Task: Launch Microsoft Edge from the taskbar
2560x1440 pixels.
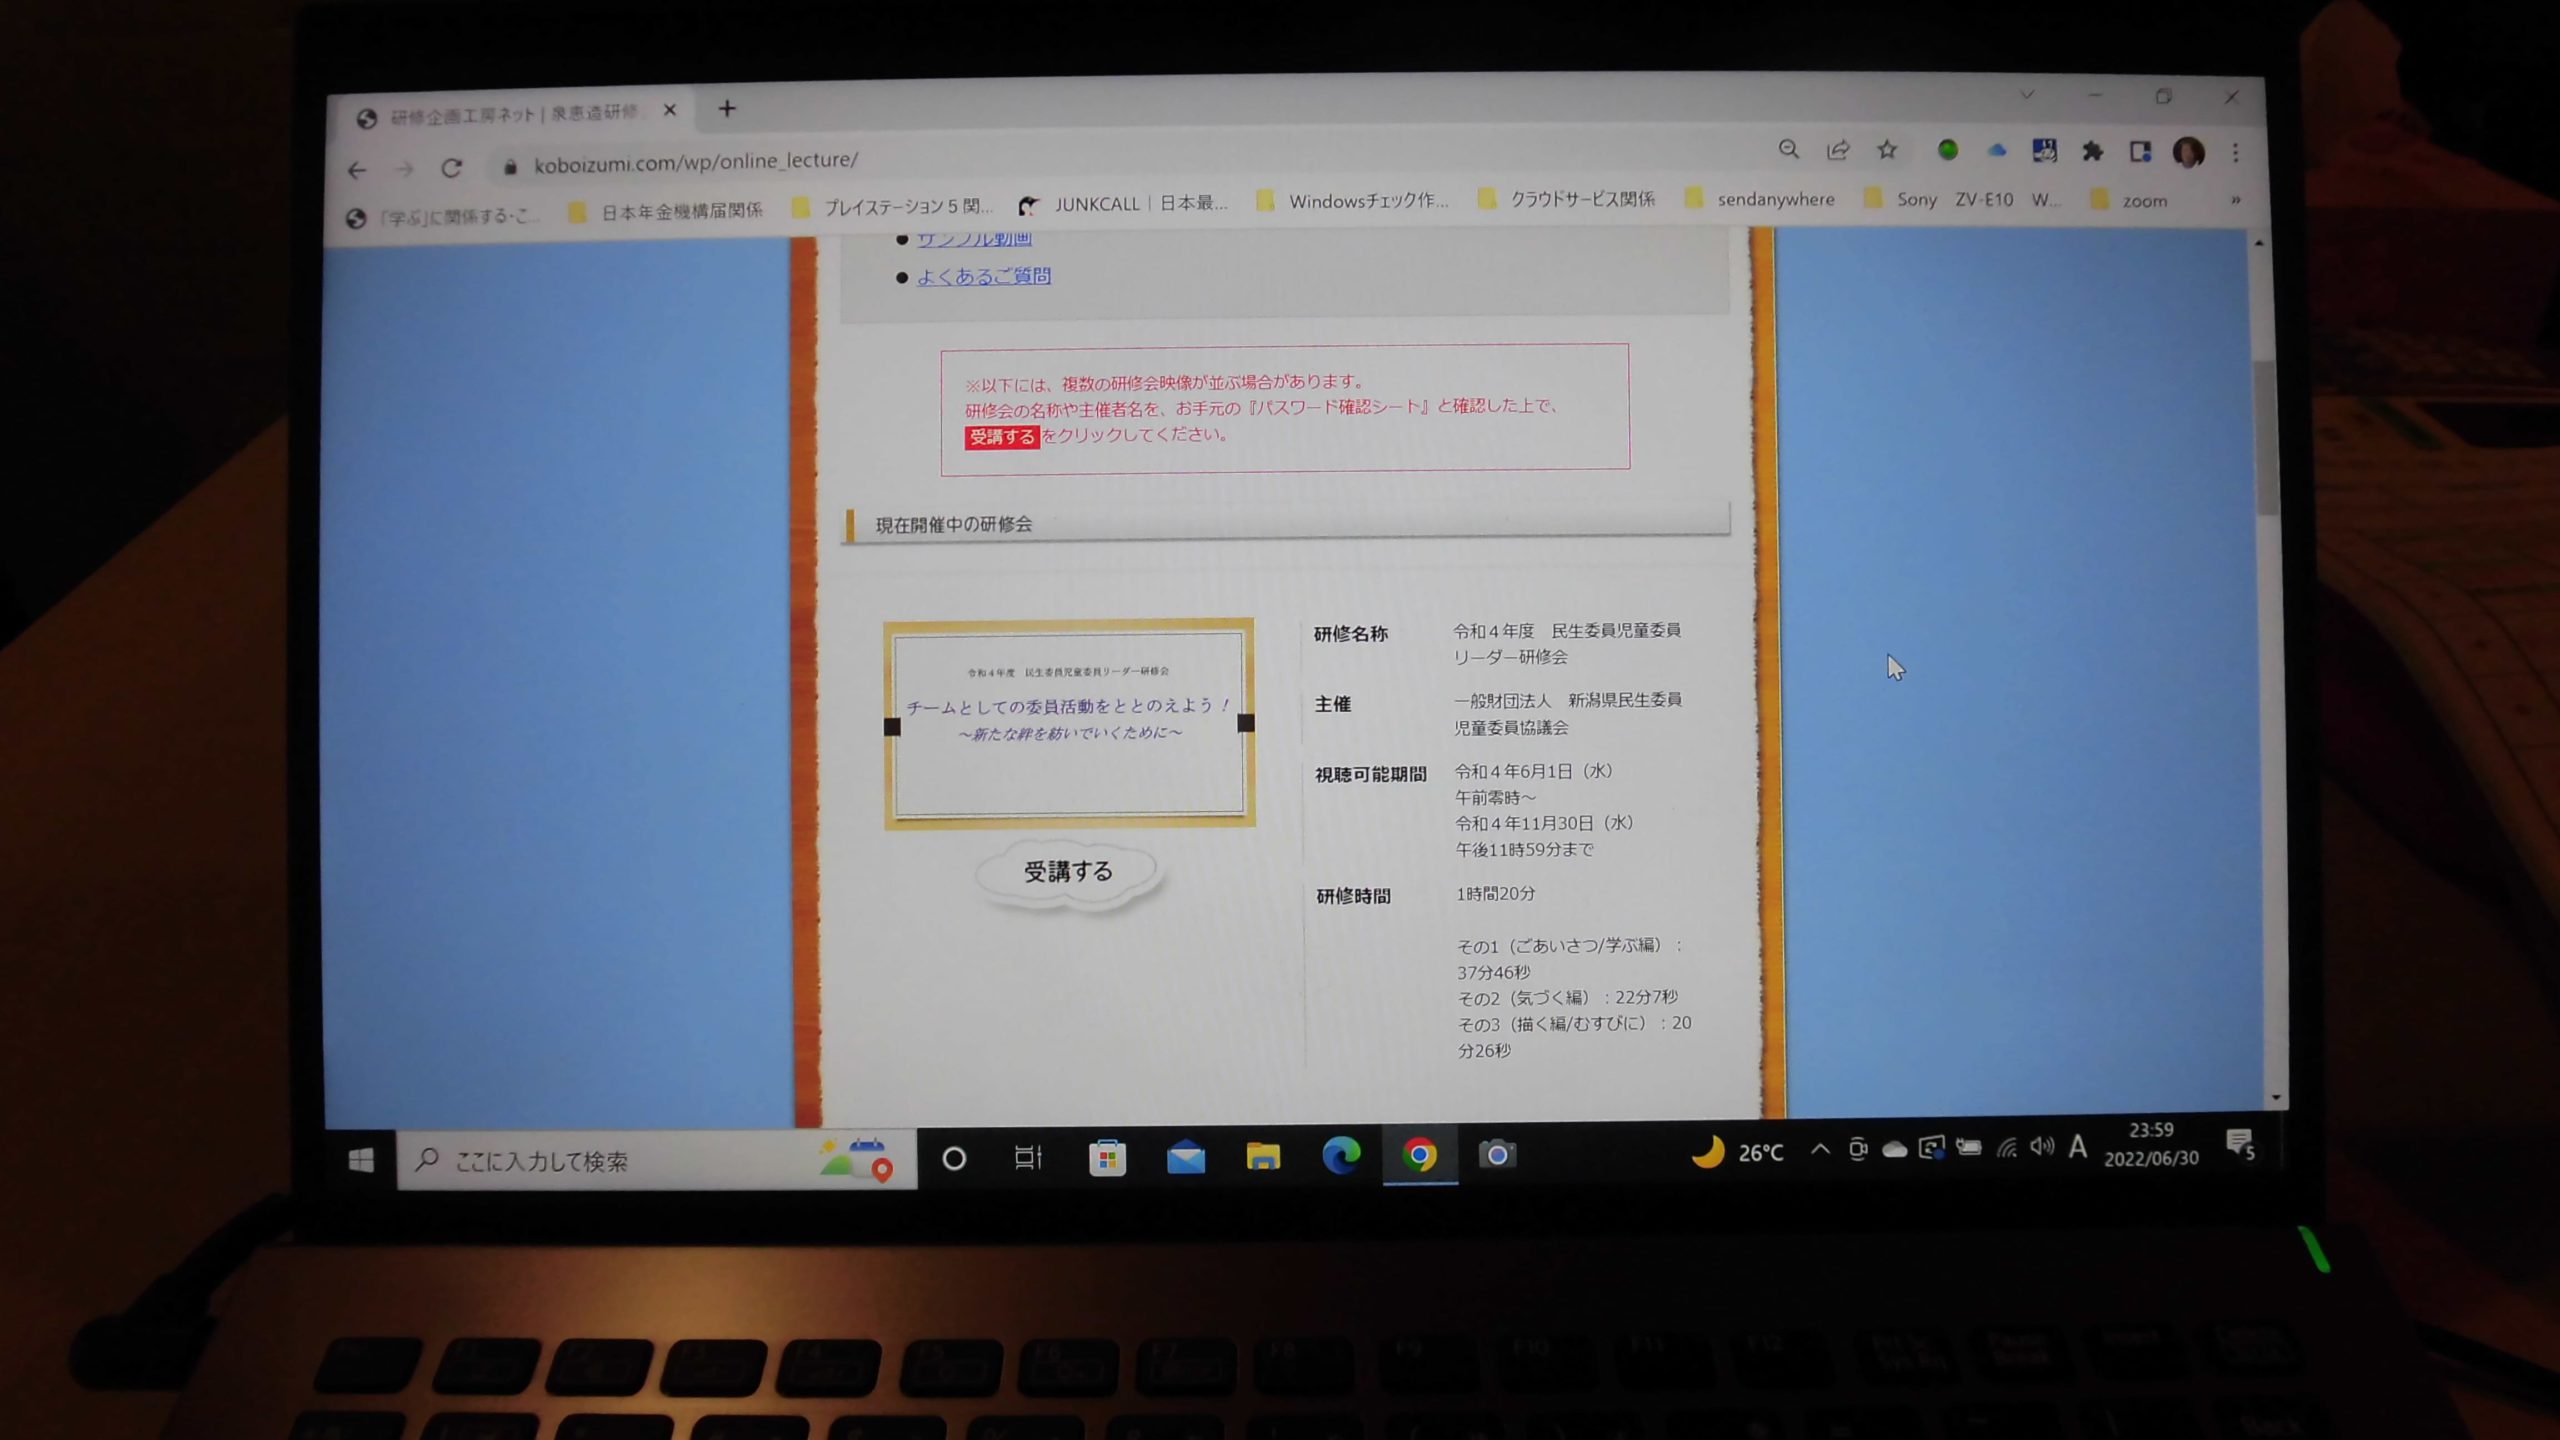Action: pyautogui.click(x=1341, y=1155)
